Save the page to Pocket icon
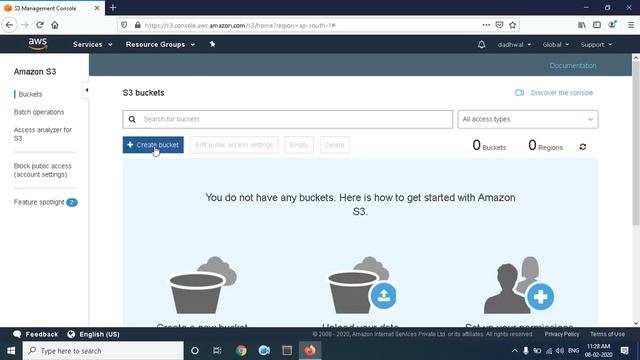This screenshot has width=640, height=360. [x=499, y=25]
